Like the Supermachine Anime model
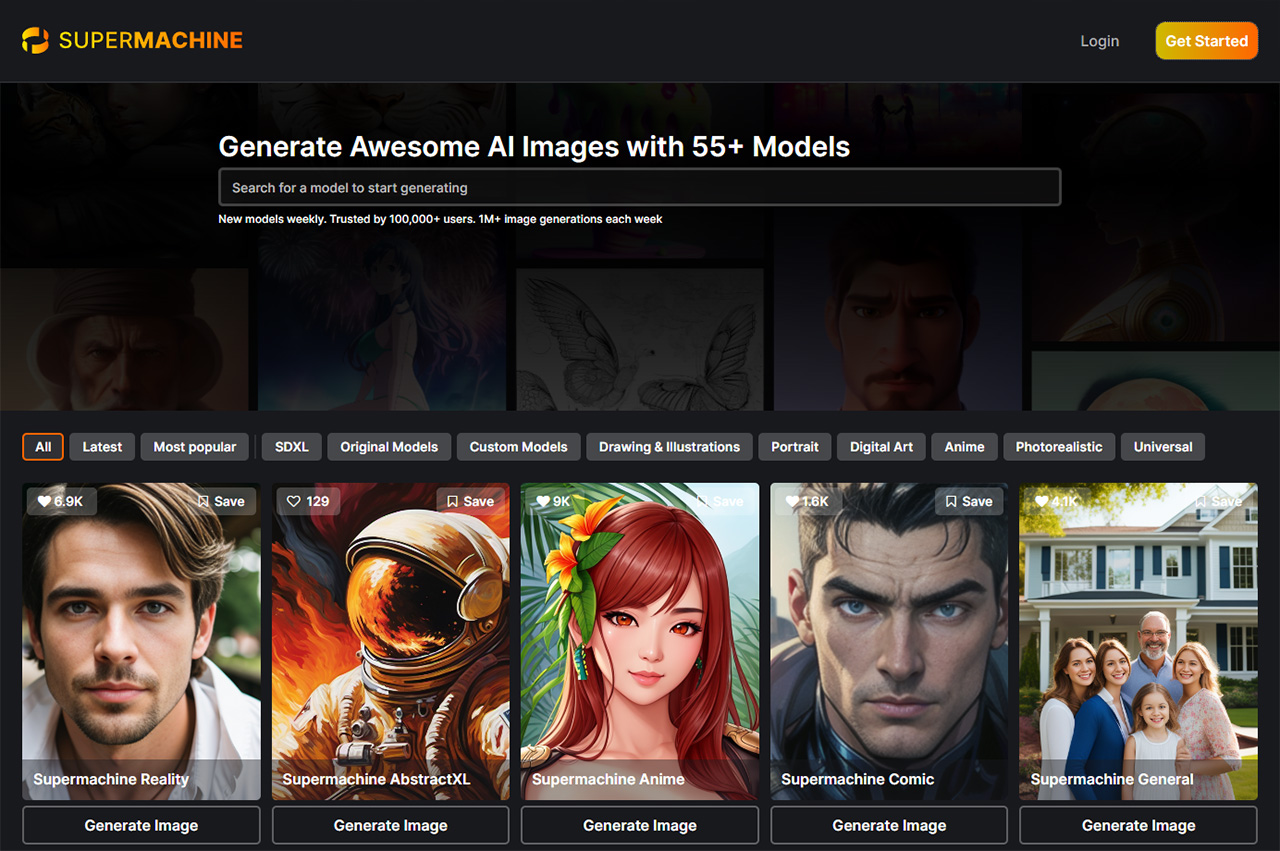 click(x=543, y=501)
